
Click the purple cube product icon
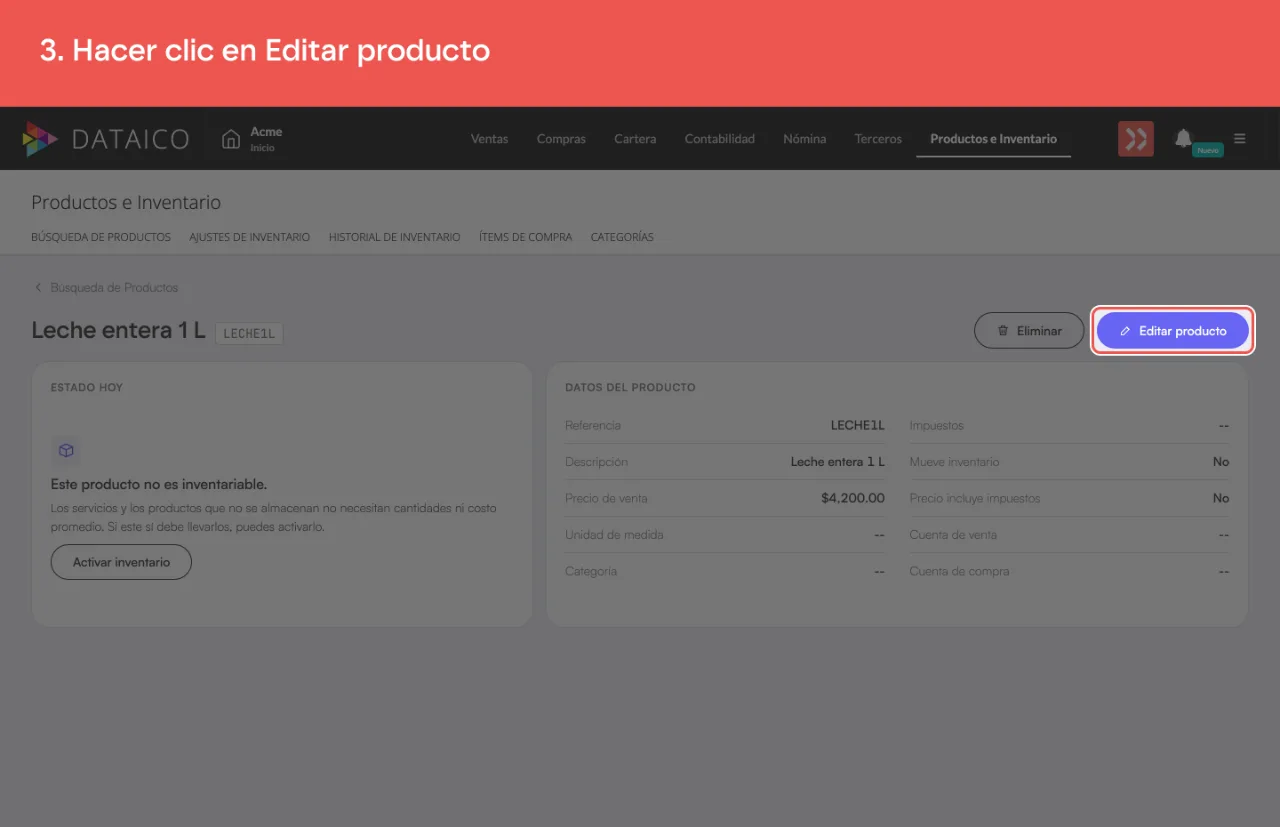click(66, 451)
